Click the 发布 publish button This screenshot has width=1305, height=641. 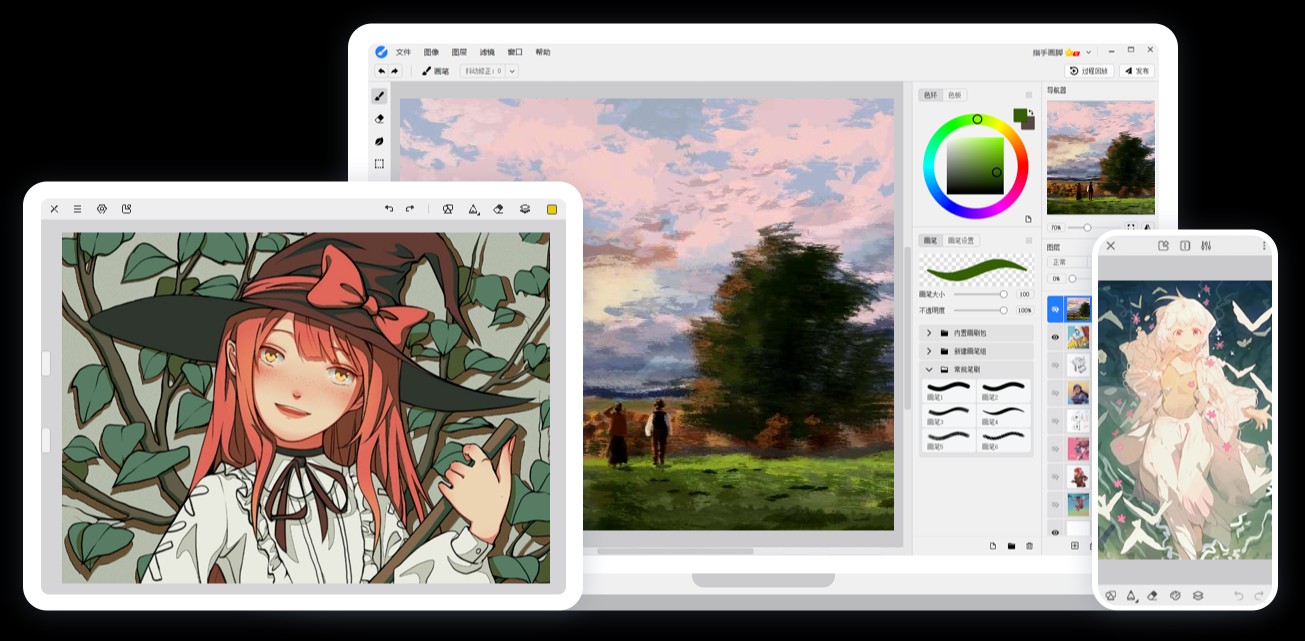coord(1137,71)
